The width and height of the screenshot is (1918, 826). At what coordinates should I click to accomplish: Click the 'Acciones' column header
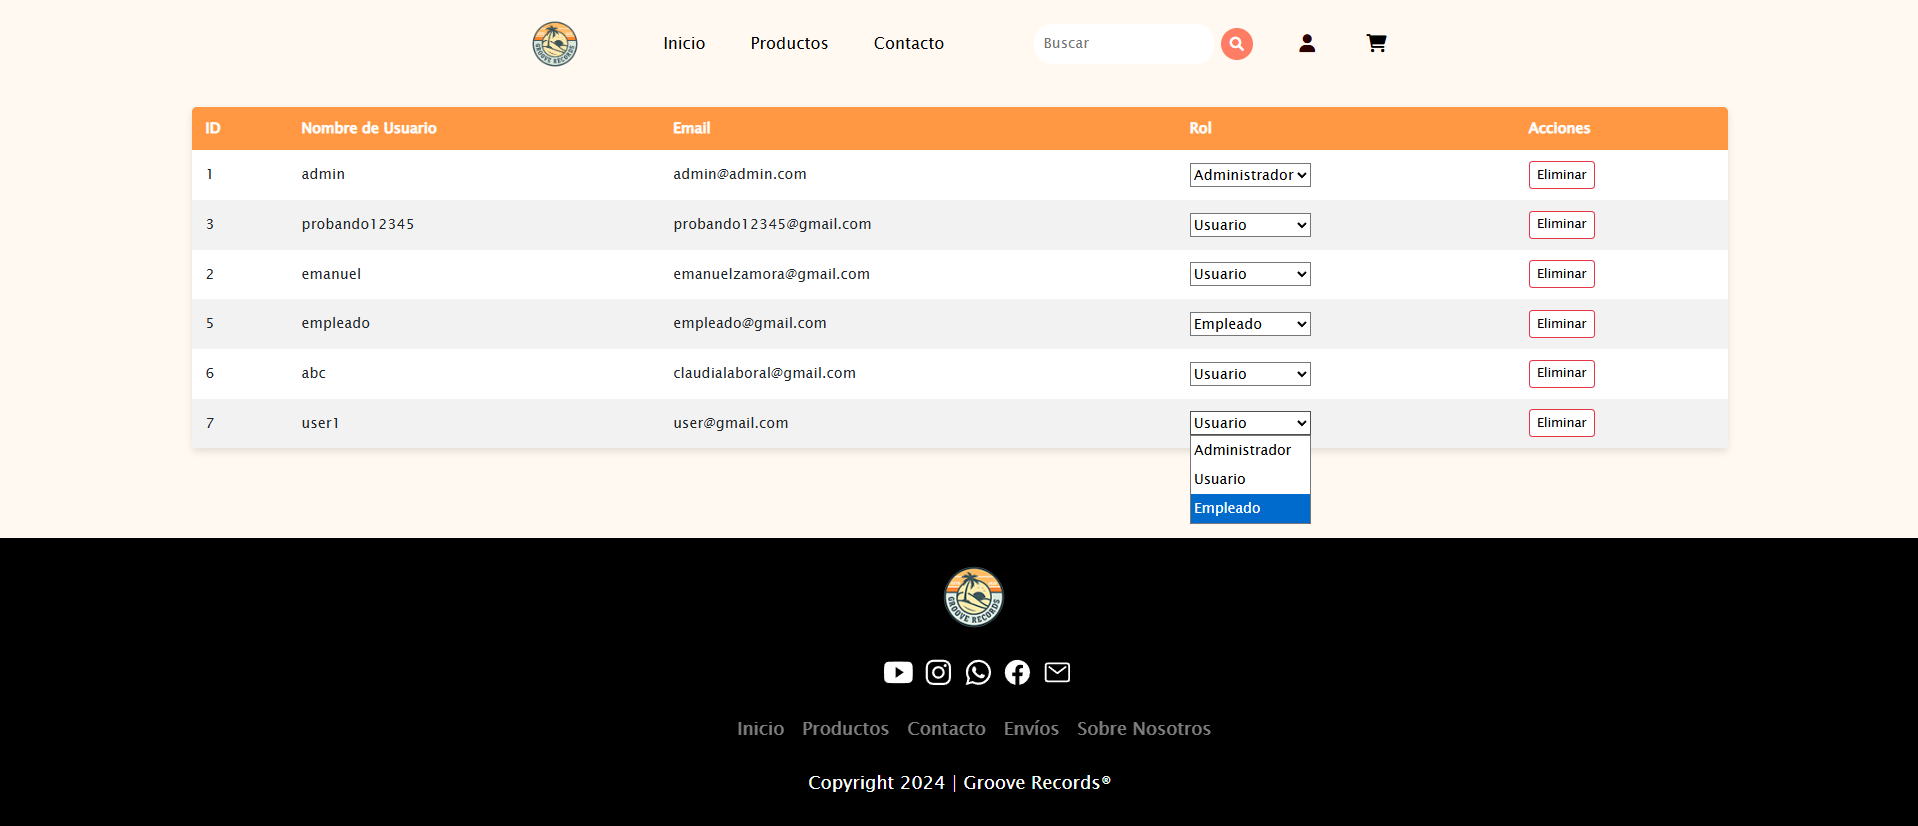[1559, 128]
